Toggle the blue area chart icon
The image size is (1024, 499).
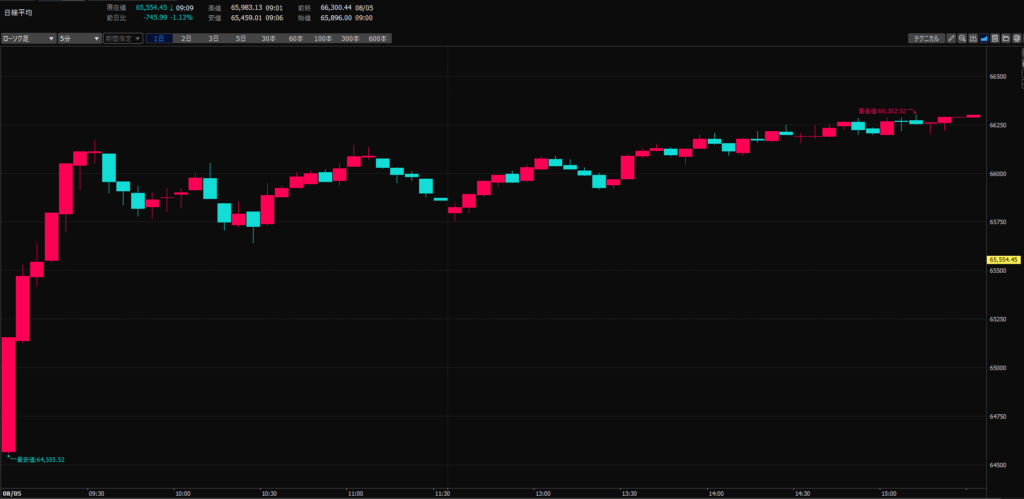coord(984,39)
